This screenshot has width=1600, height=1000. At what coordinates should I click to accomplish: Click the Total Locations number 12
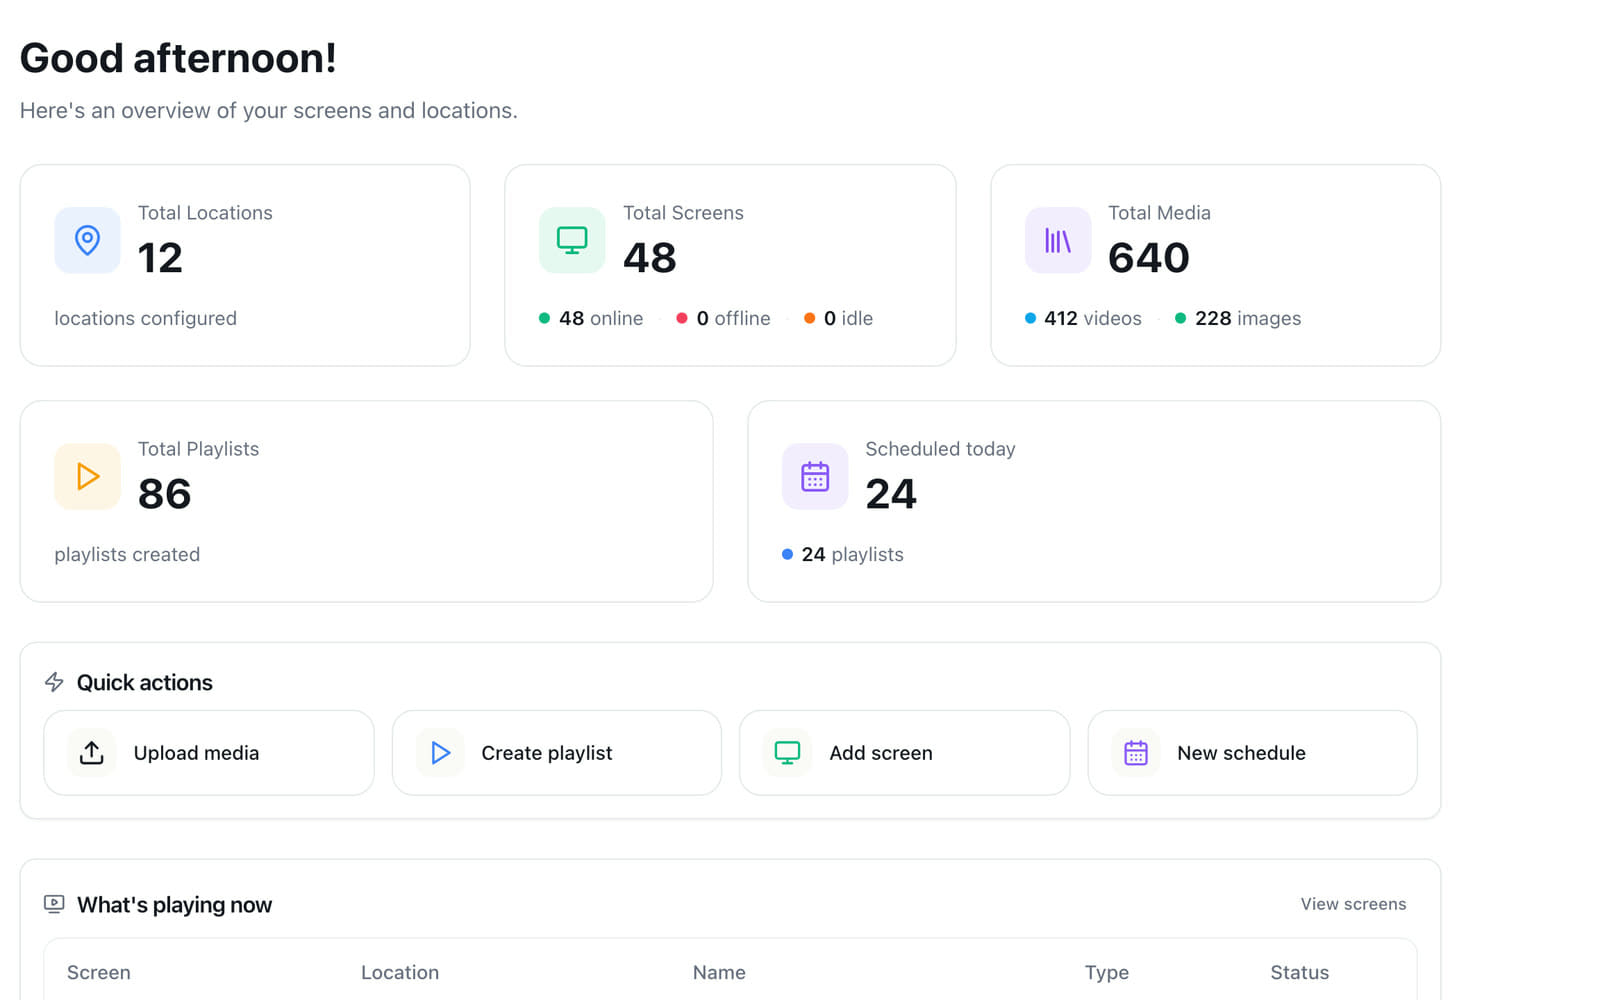click(x=160, y=258)
